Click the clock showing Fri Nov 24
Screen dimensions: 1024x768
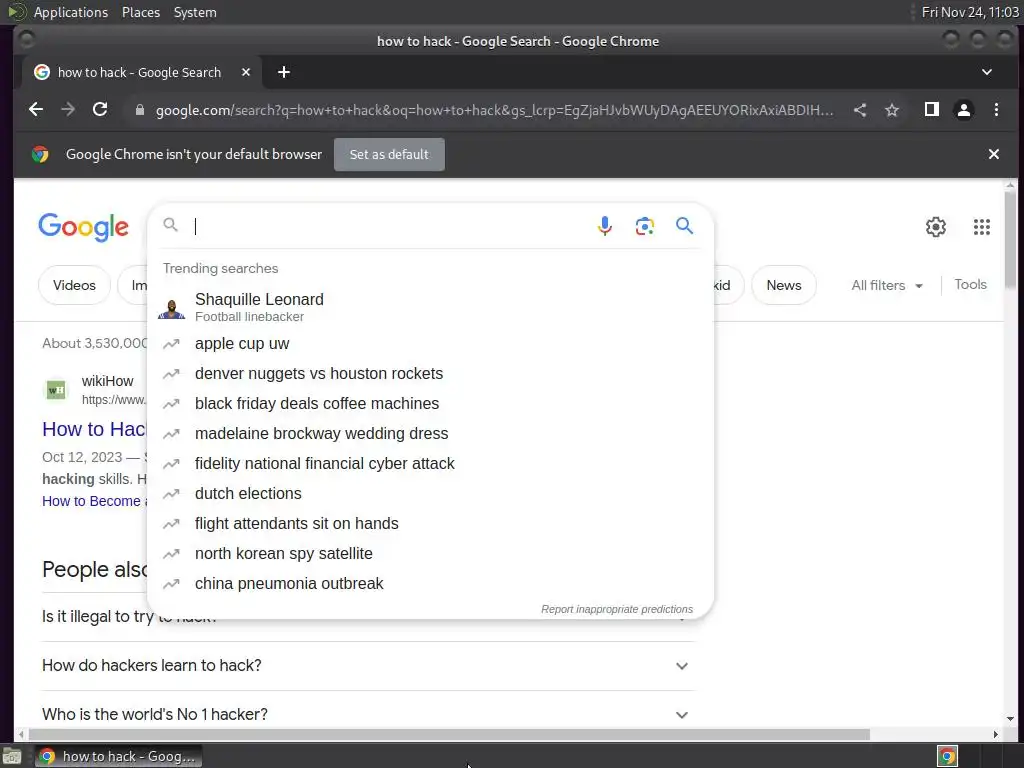click(970, 12)
